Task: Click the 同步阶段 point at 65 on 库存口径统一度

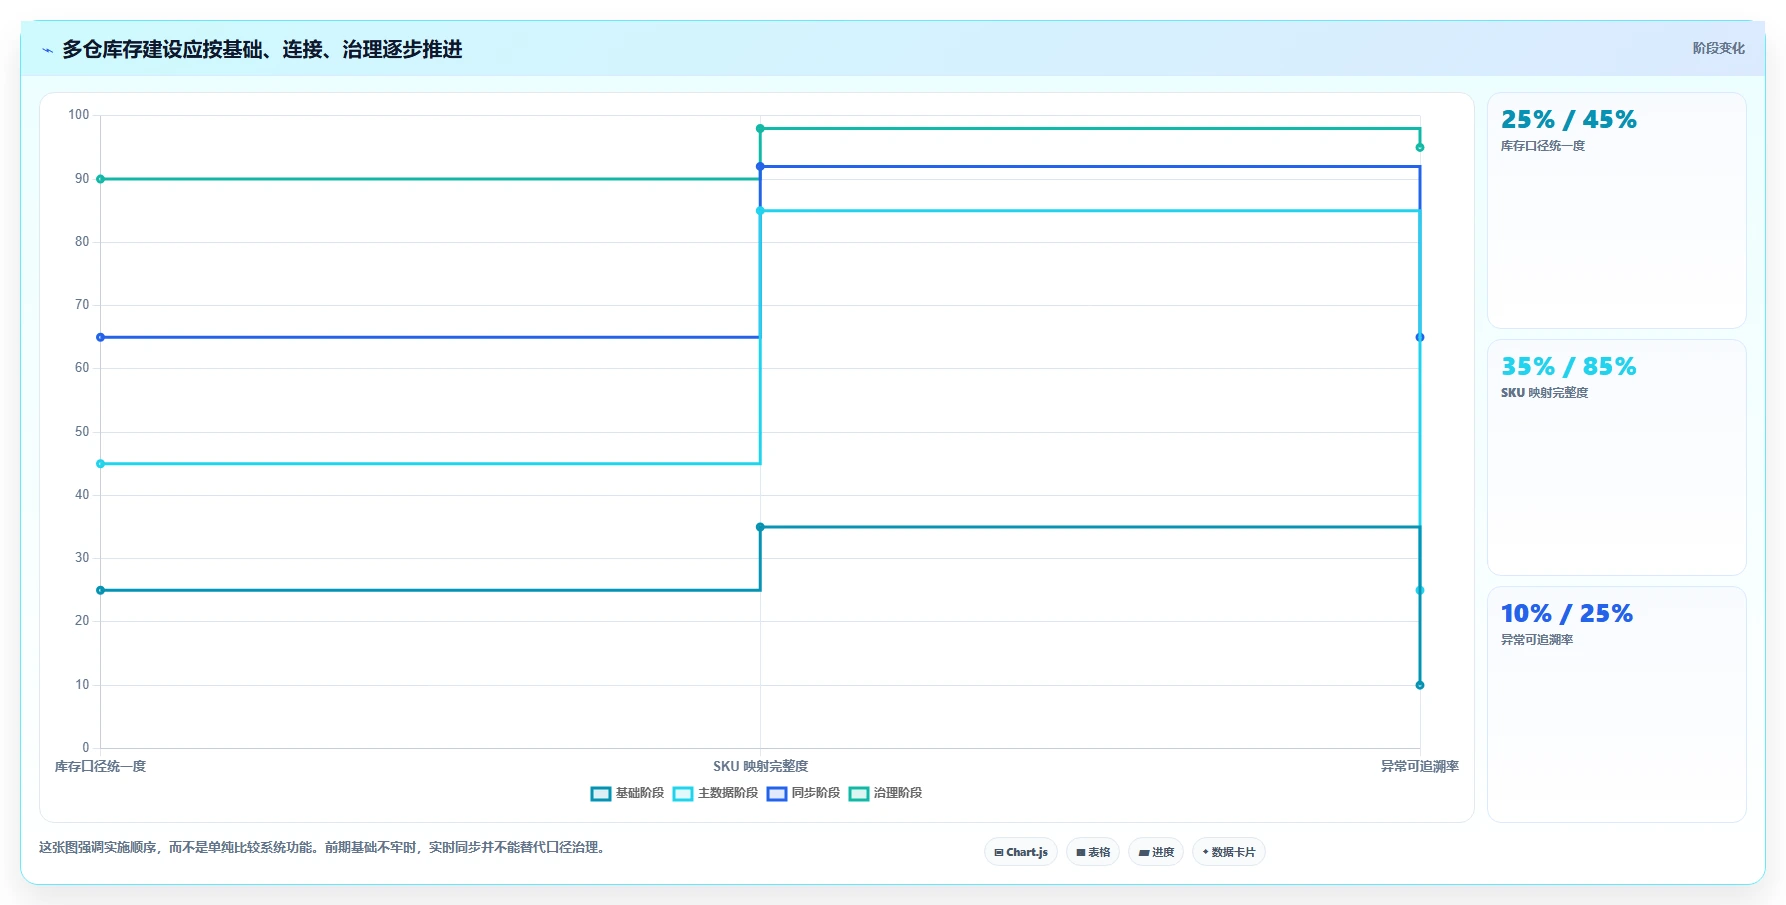Action: [x=100, y=337]
